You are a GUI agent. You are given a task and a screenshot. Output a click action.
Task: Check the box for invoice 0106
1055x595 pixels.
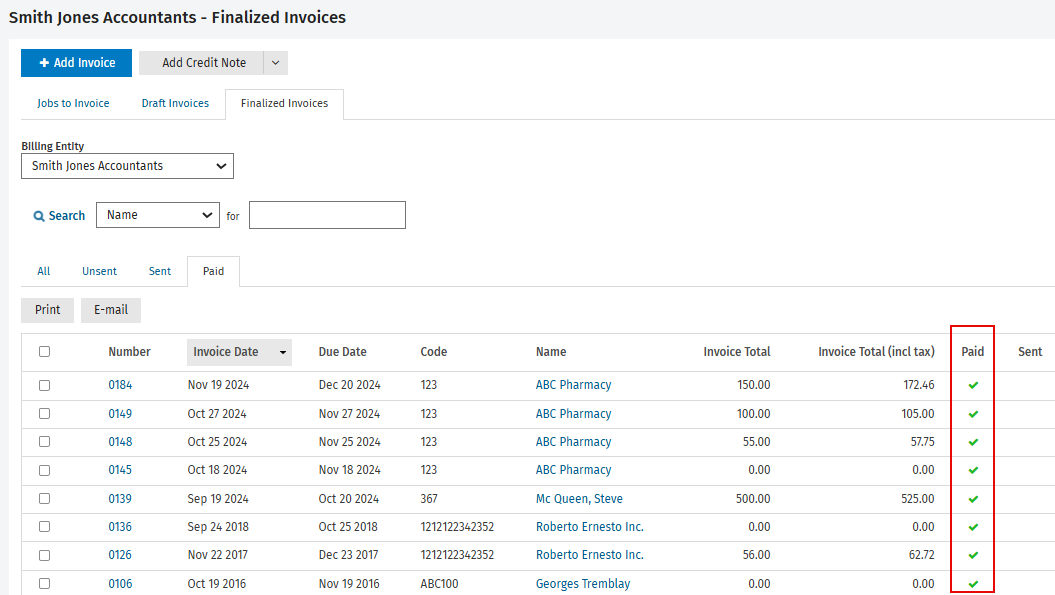pyautogui.click(x=44, y=584)
